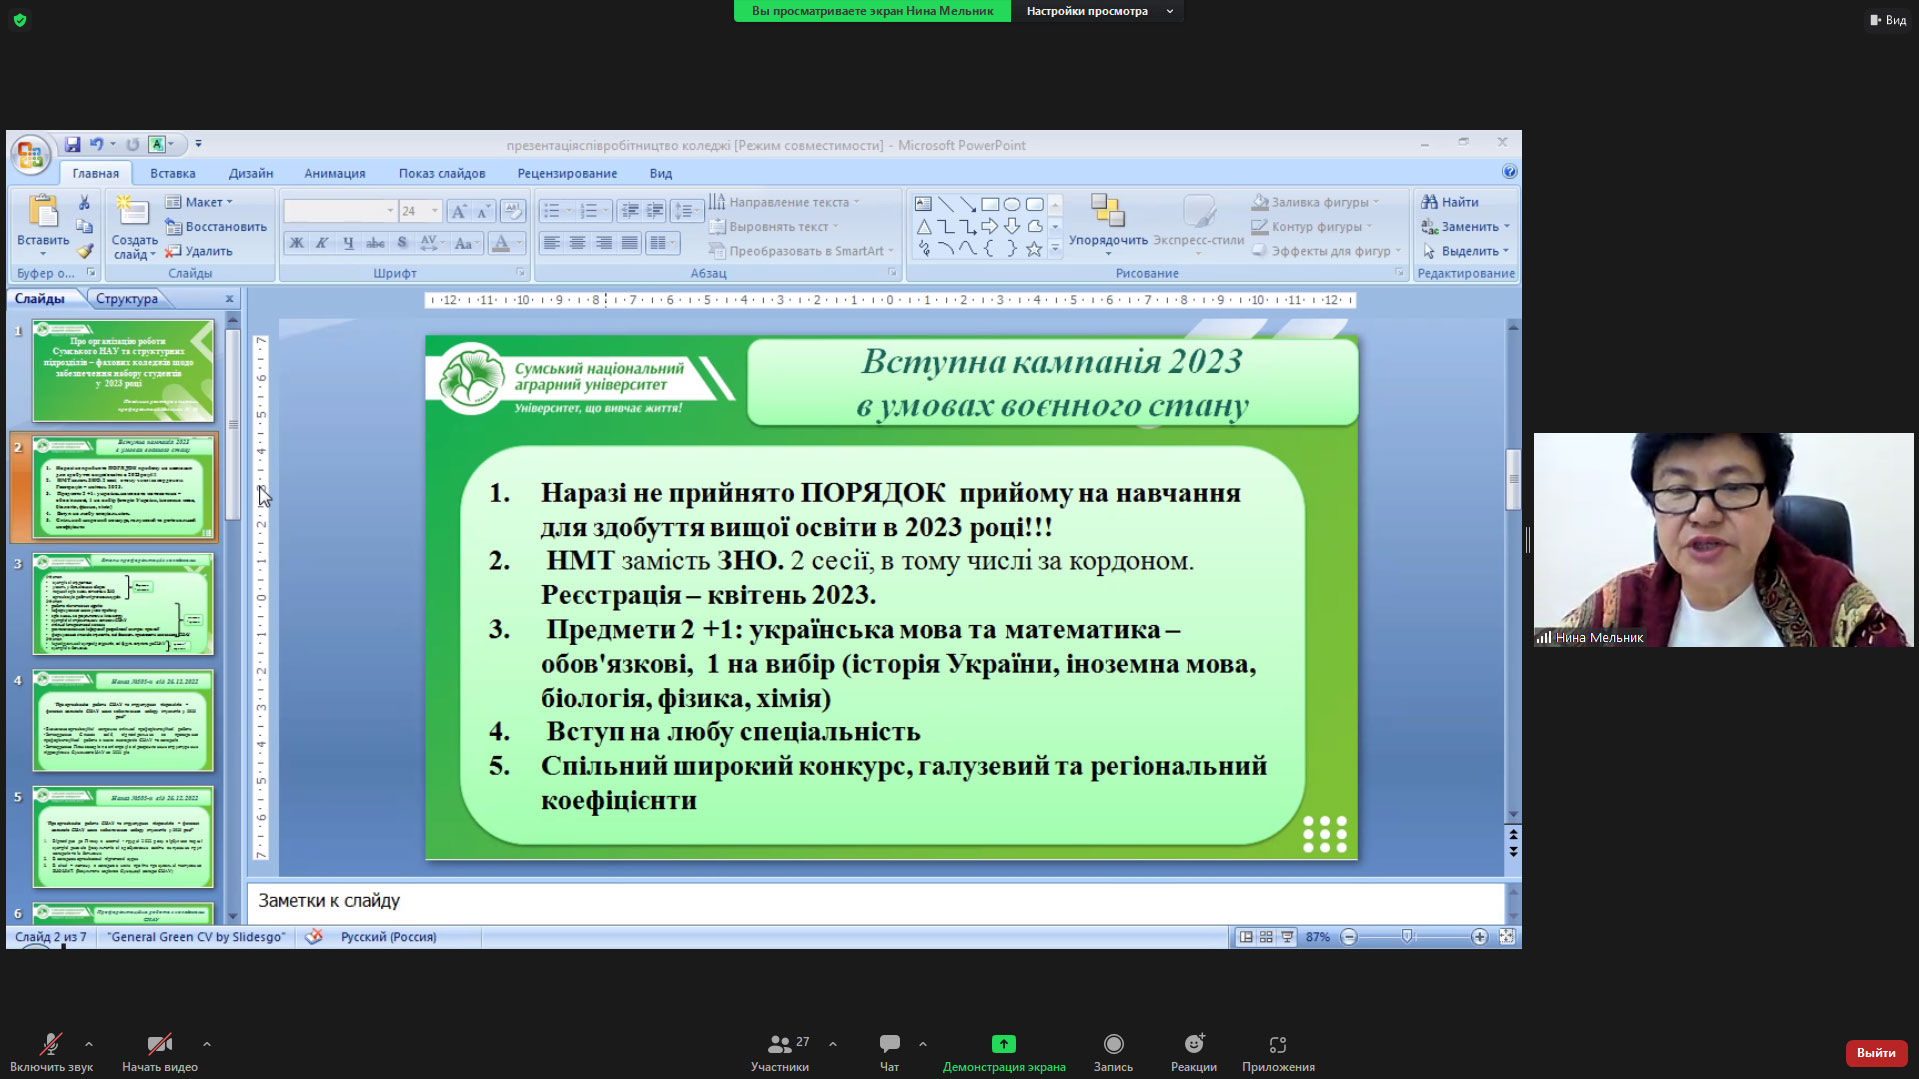Align the text to the left

tap(551, 243)
